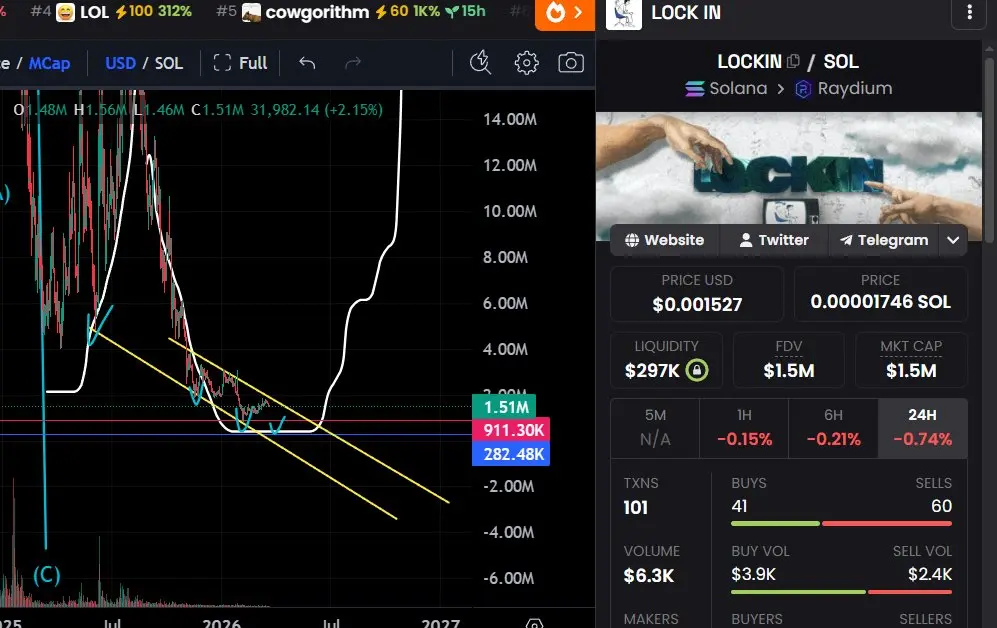Open the indicator quick-search icon
Screen dimensions: 997x628
[x=480, y=63]
